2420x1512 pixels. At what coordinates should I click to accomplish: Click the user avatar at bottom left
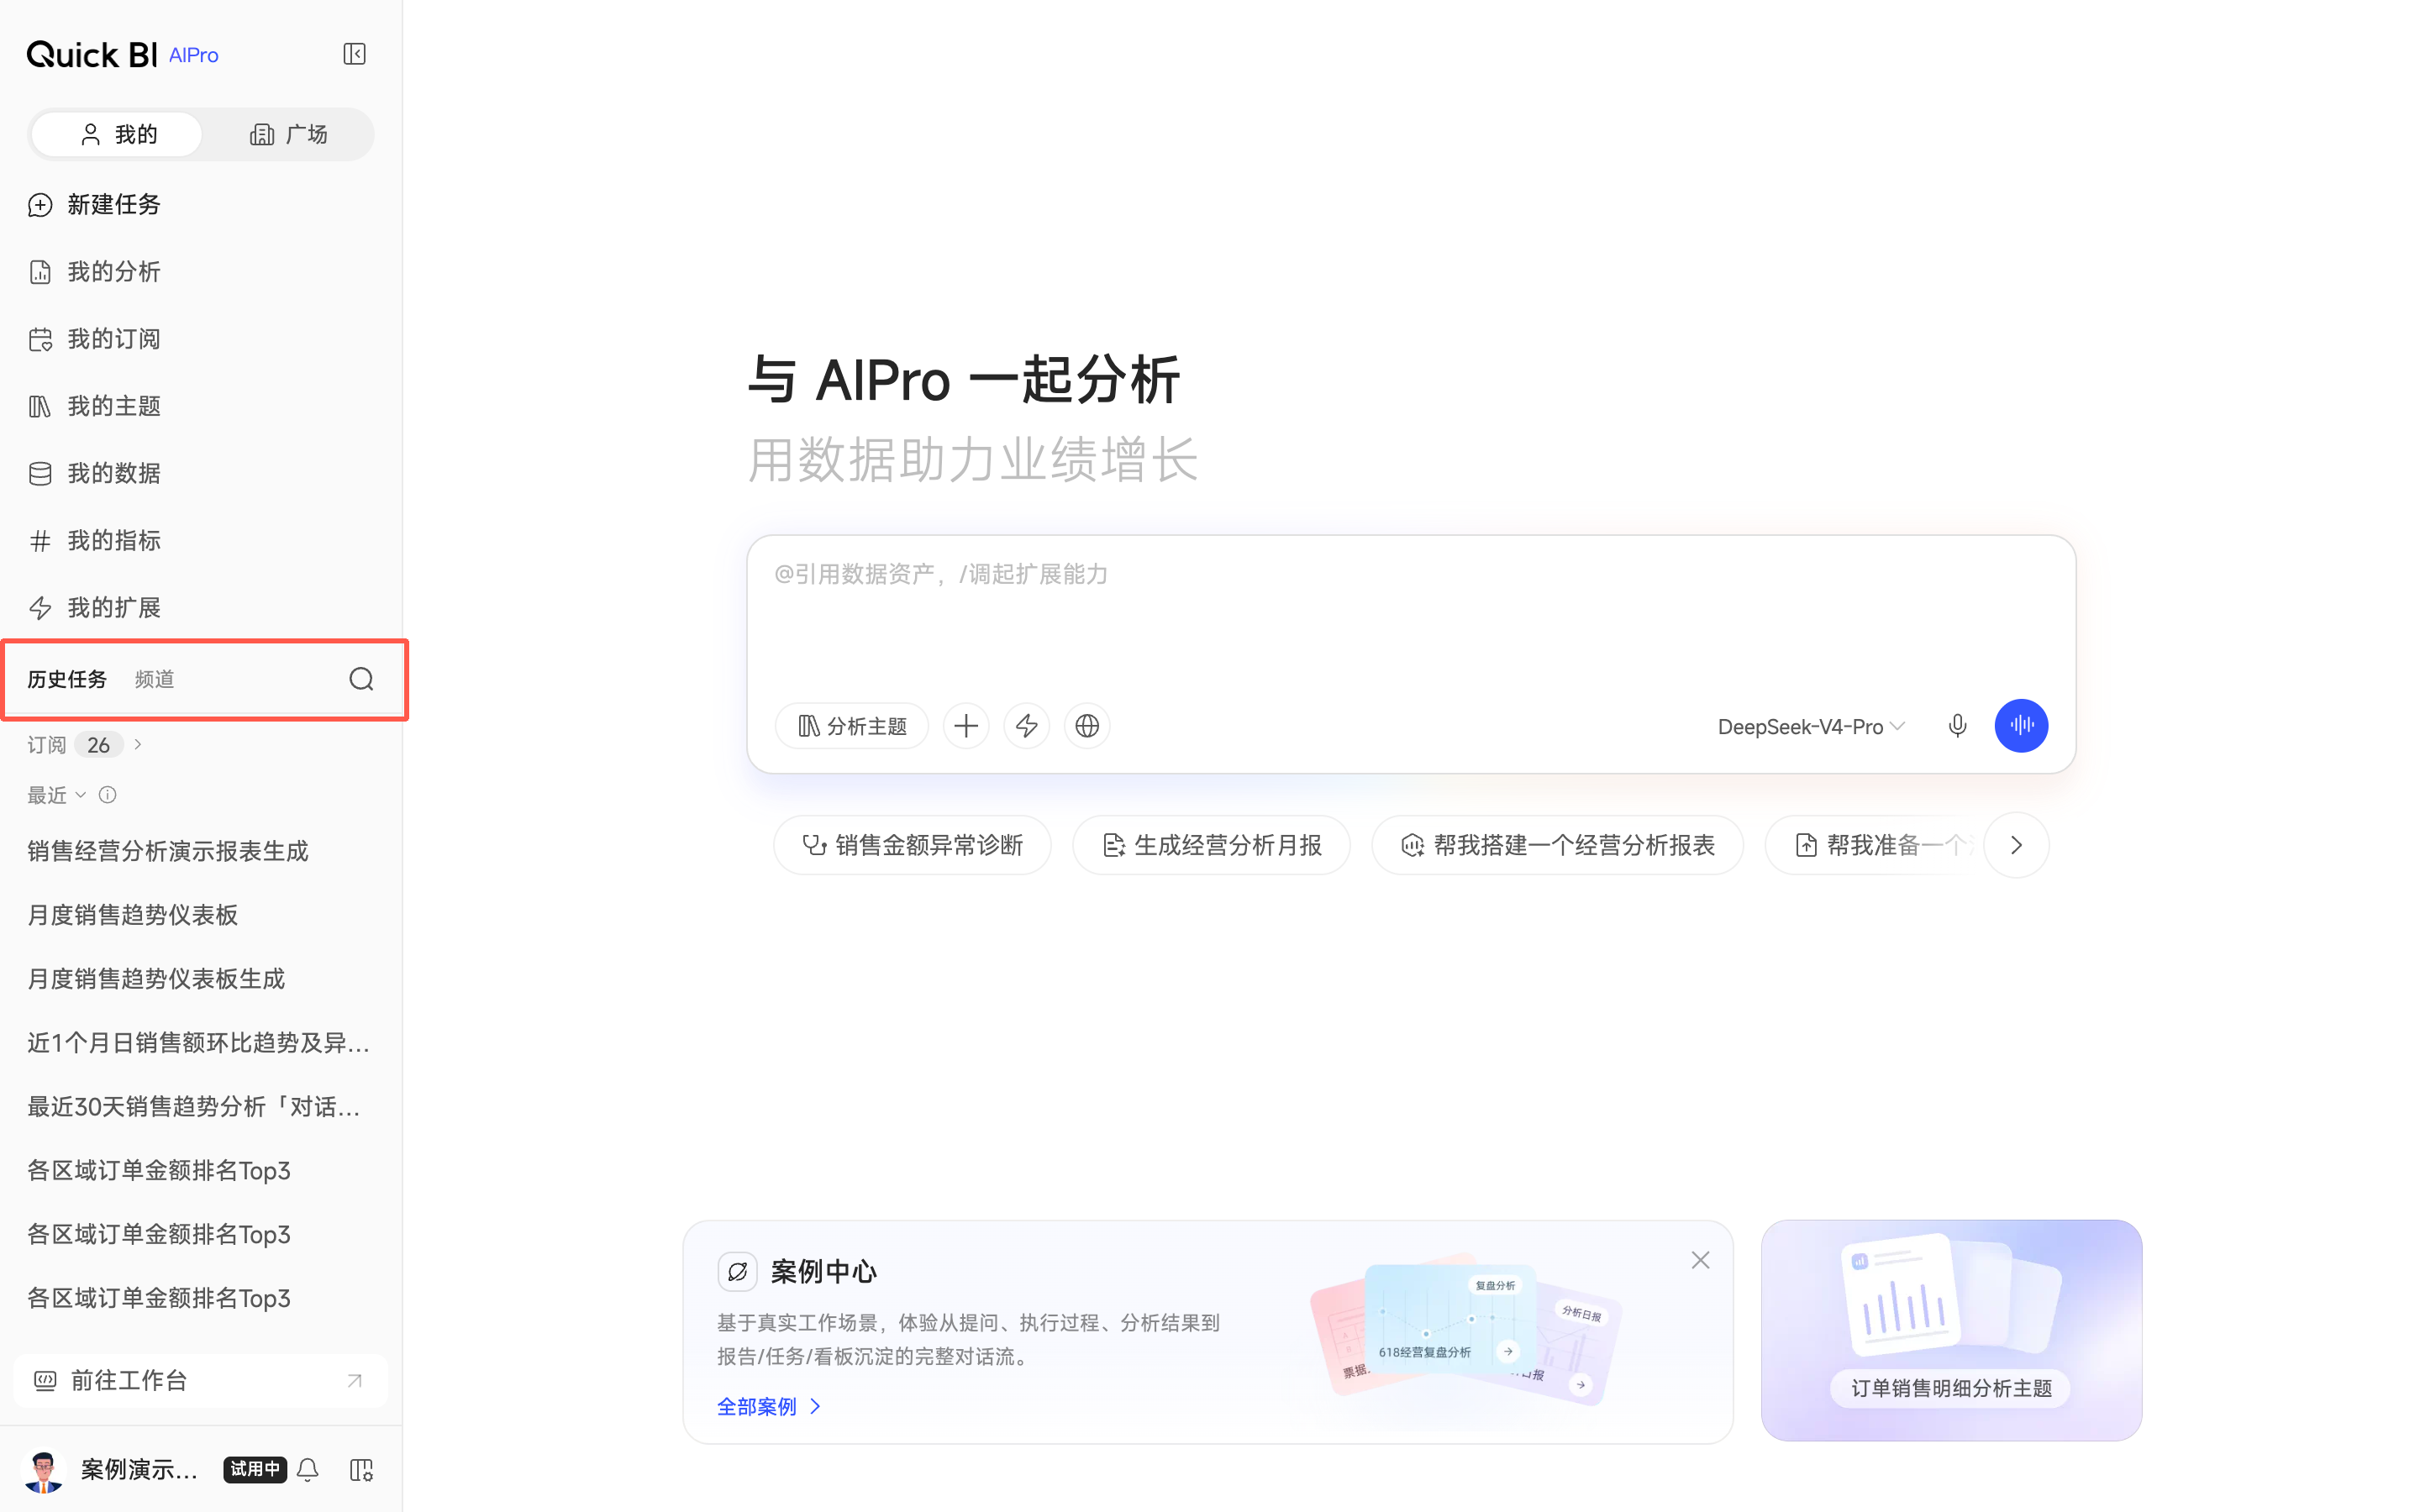coord(43,1470)
